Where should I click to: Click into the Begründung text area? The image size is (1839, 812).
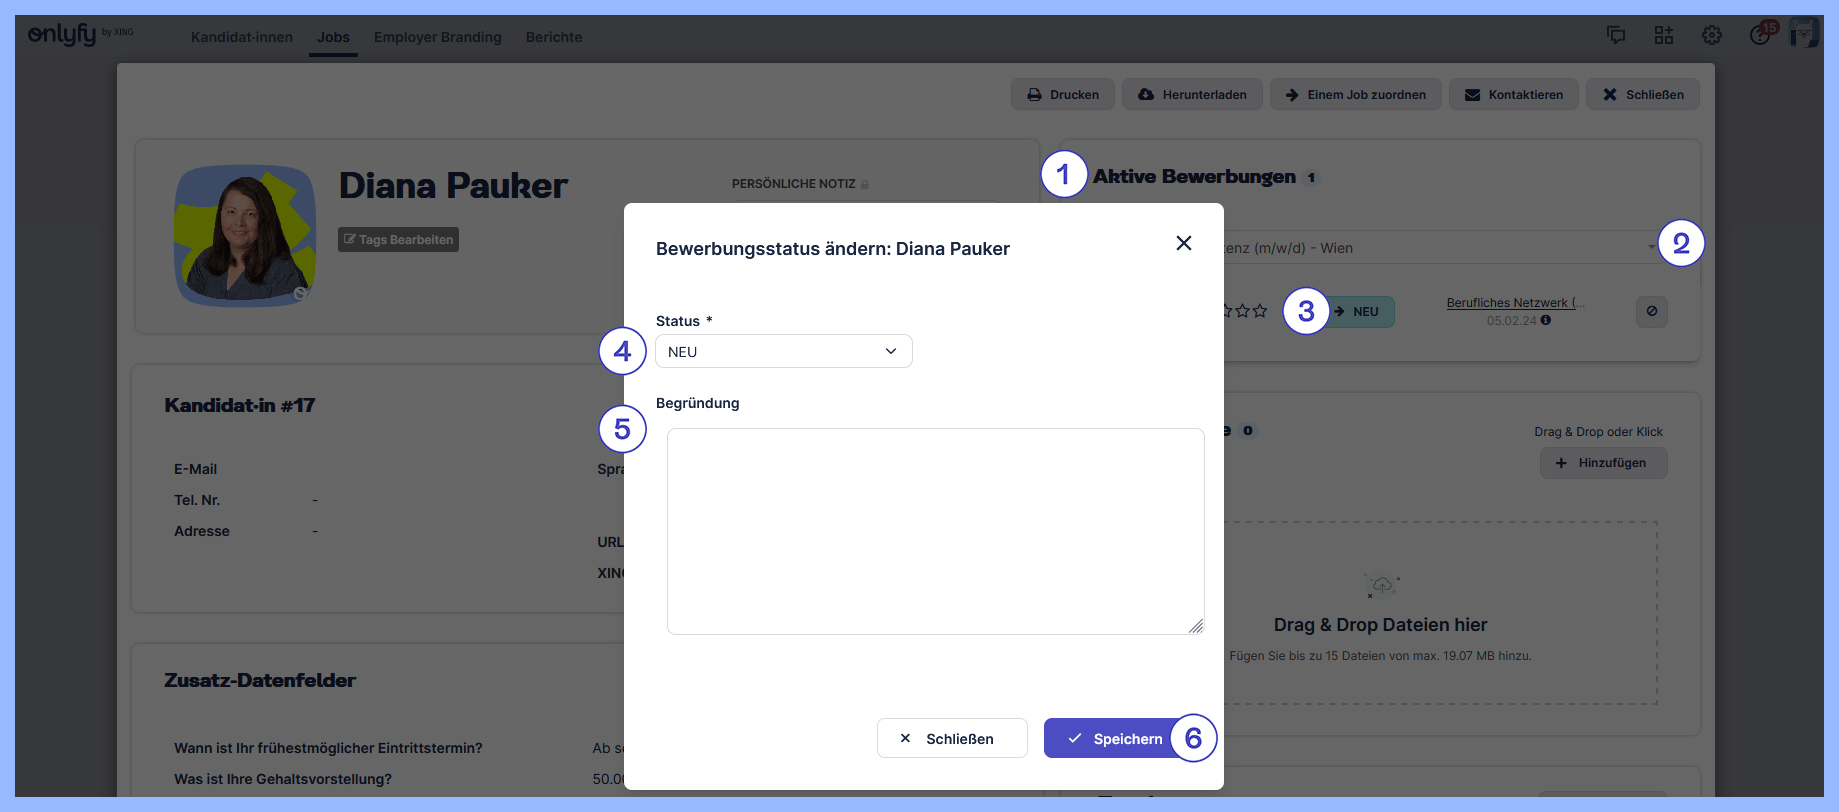[x=934, y=531]
